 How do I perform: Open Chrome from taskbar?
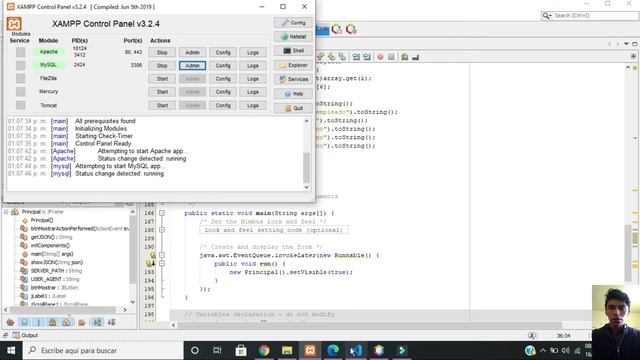click(264, 350)
